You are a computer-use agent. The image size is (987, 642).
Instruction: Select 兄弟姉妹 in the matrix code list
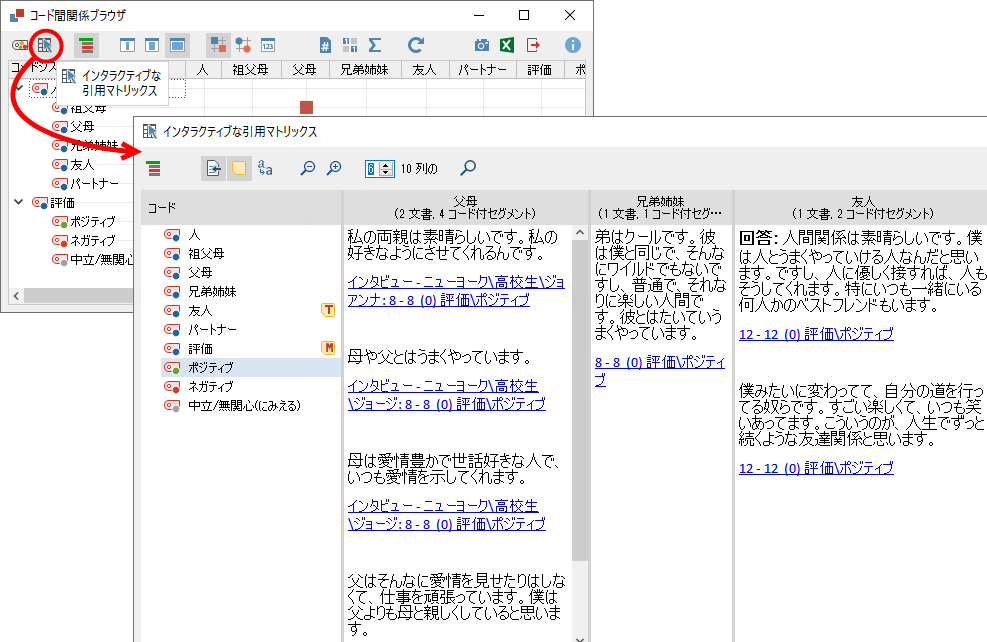pyautogui.click(x=212, y=291)
